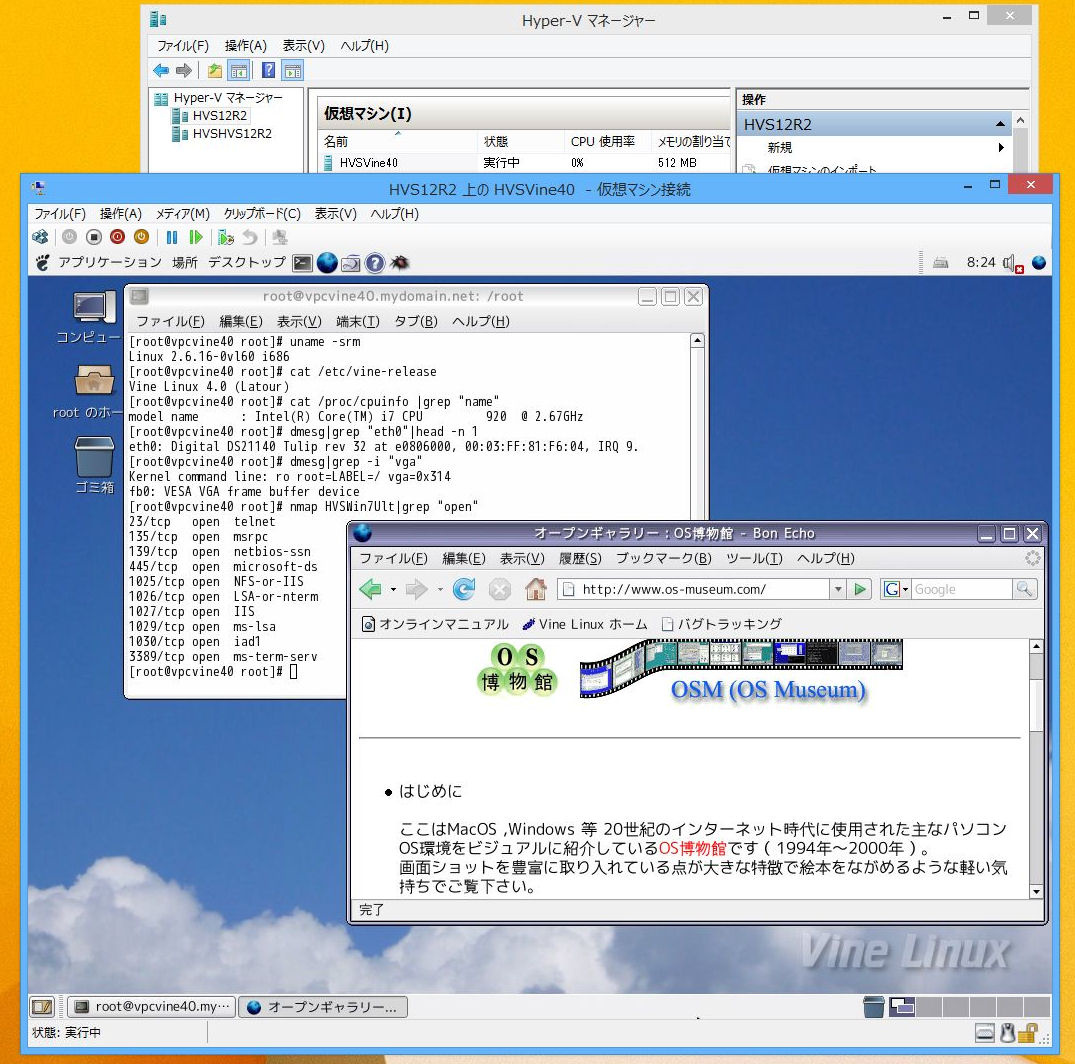Click the red OS博物館 link in page text
Image resolution: width=1075 pixels, height=1064 pixels.
(692, 849)
